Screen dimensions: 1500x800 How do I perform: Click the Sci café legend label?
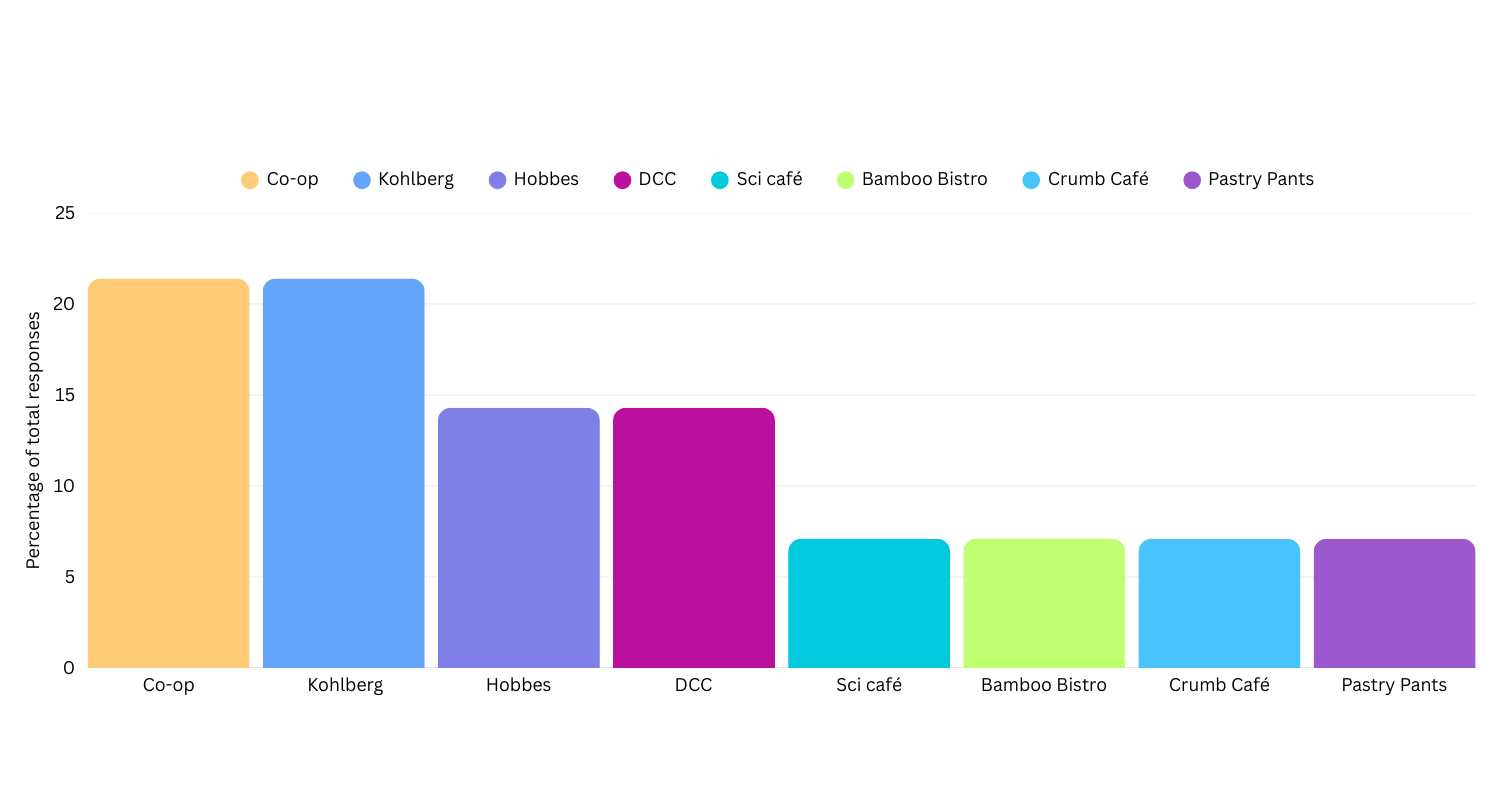tap(769, 180)
